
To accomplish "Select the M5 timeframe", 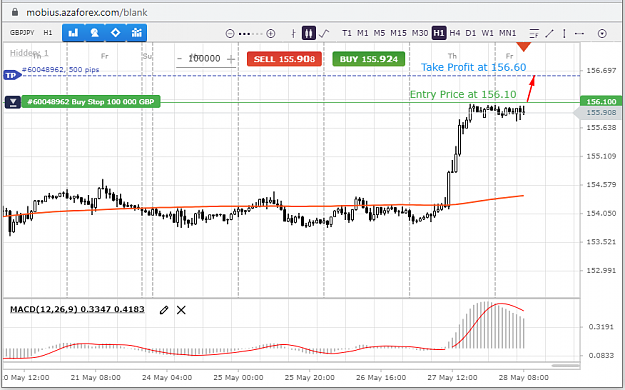I will click(379, 33).
